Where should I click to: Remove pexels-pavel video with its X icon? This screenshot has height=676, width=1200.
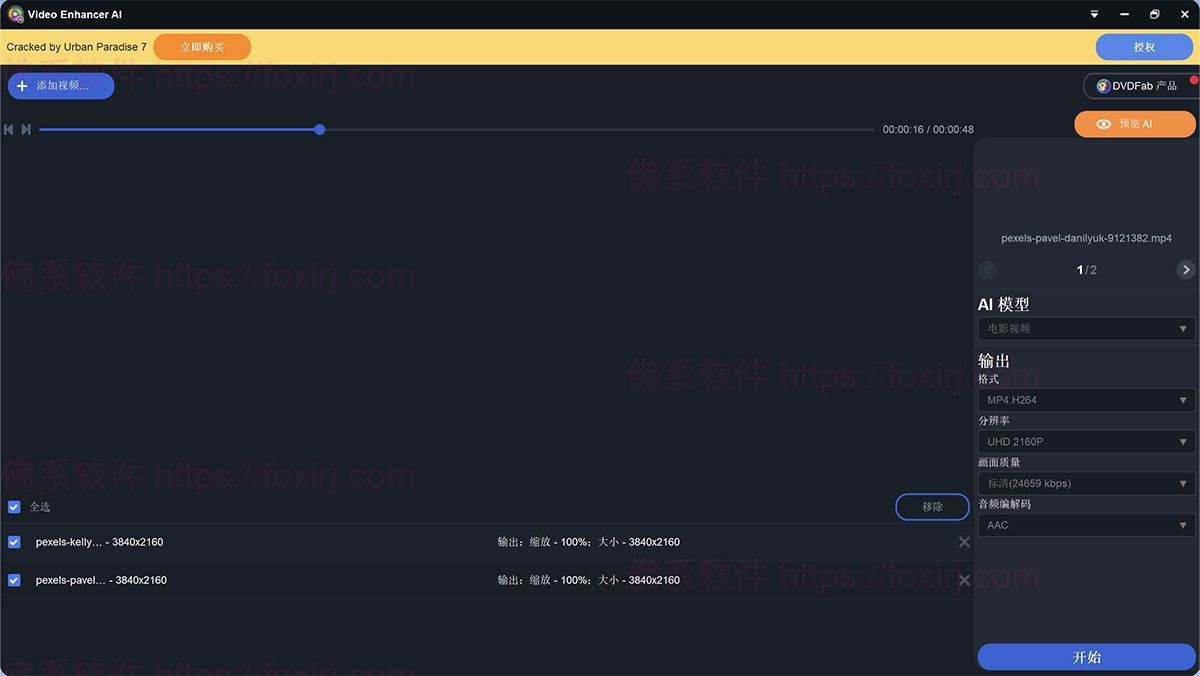click(964, 580)
